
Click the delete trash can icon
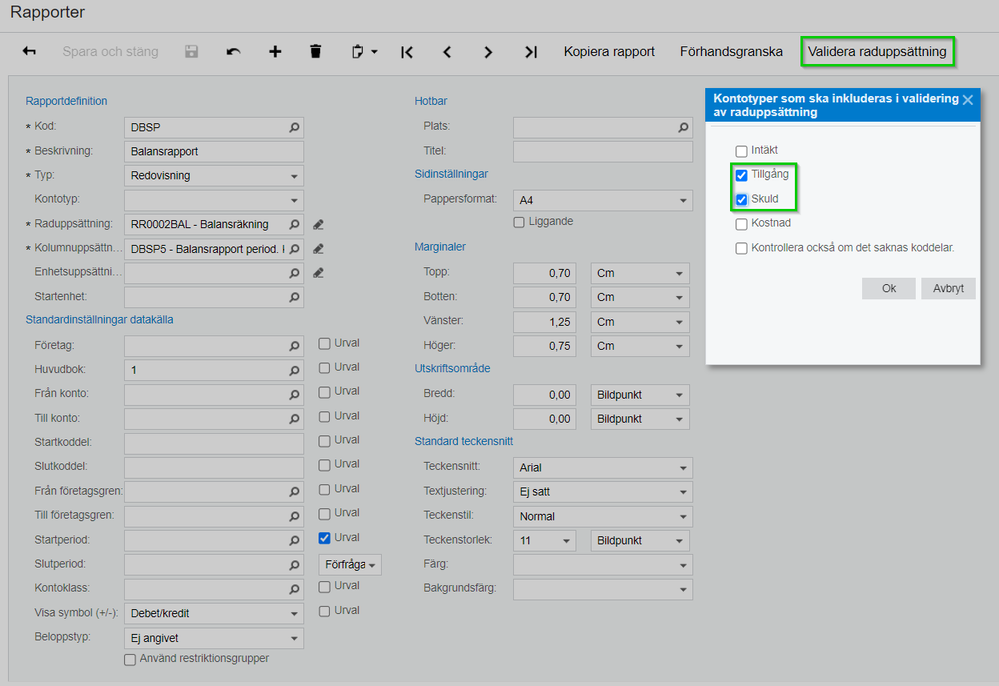point(316,51)
